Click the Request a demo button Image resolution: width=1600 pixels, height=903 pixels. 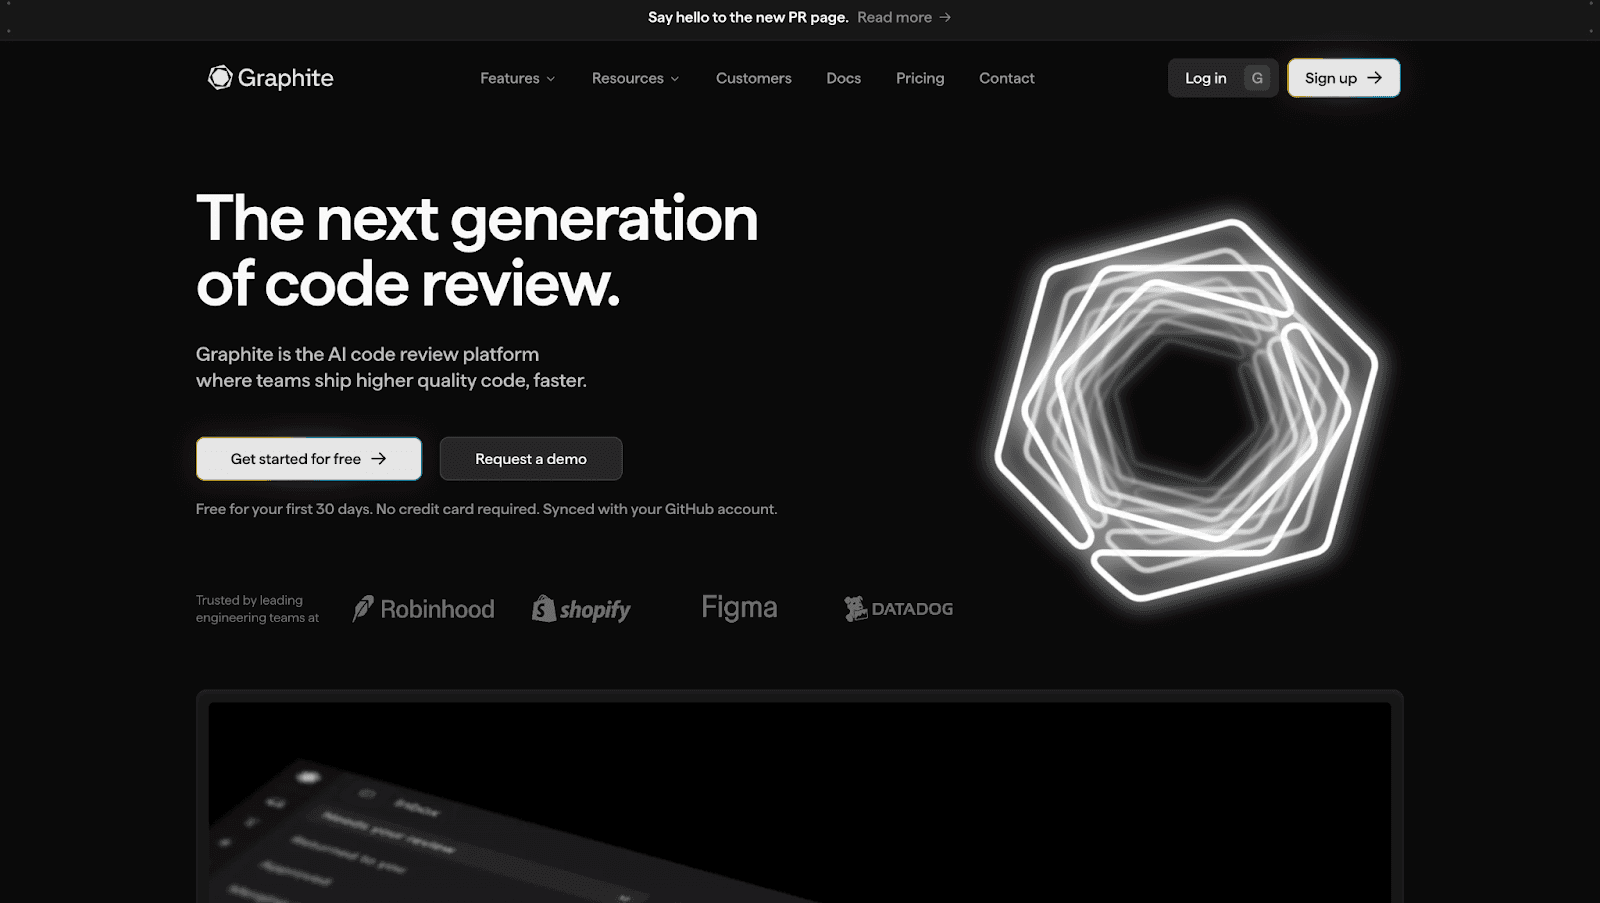coord(531,459)
